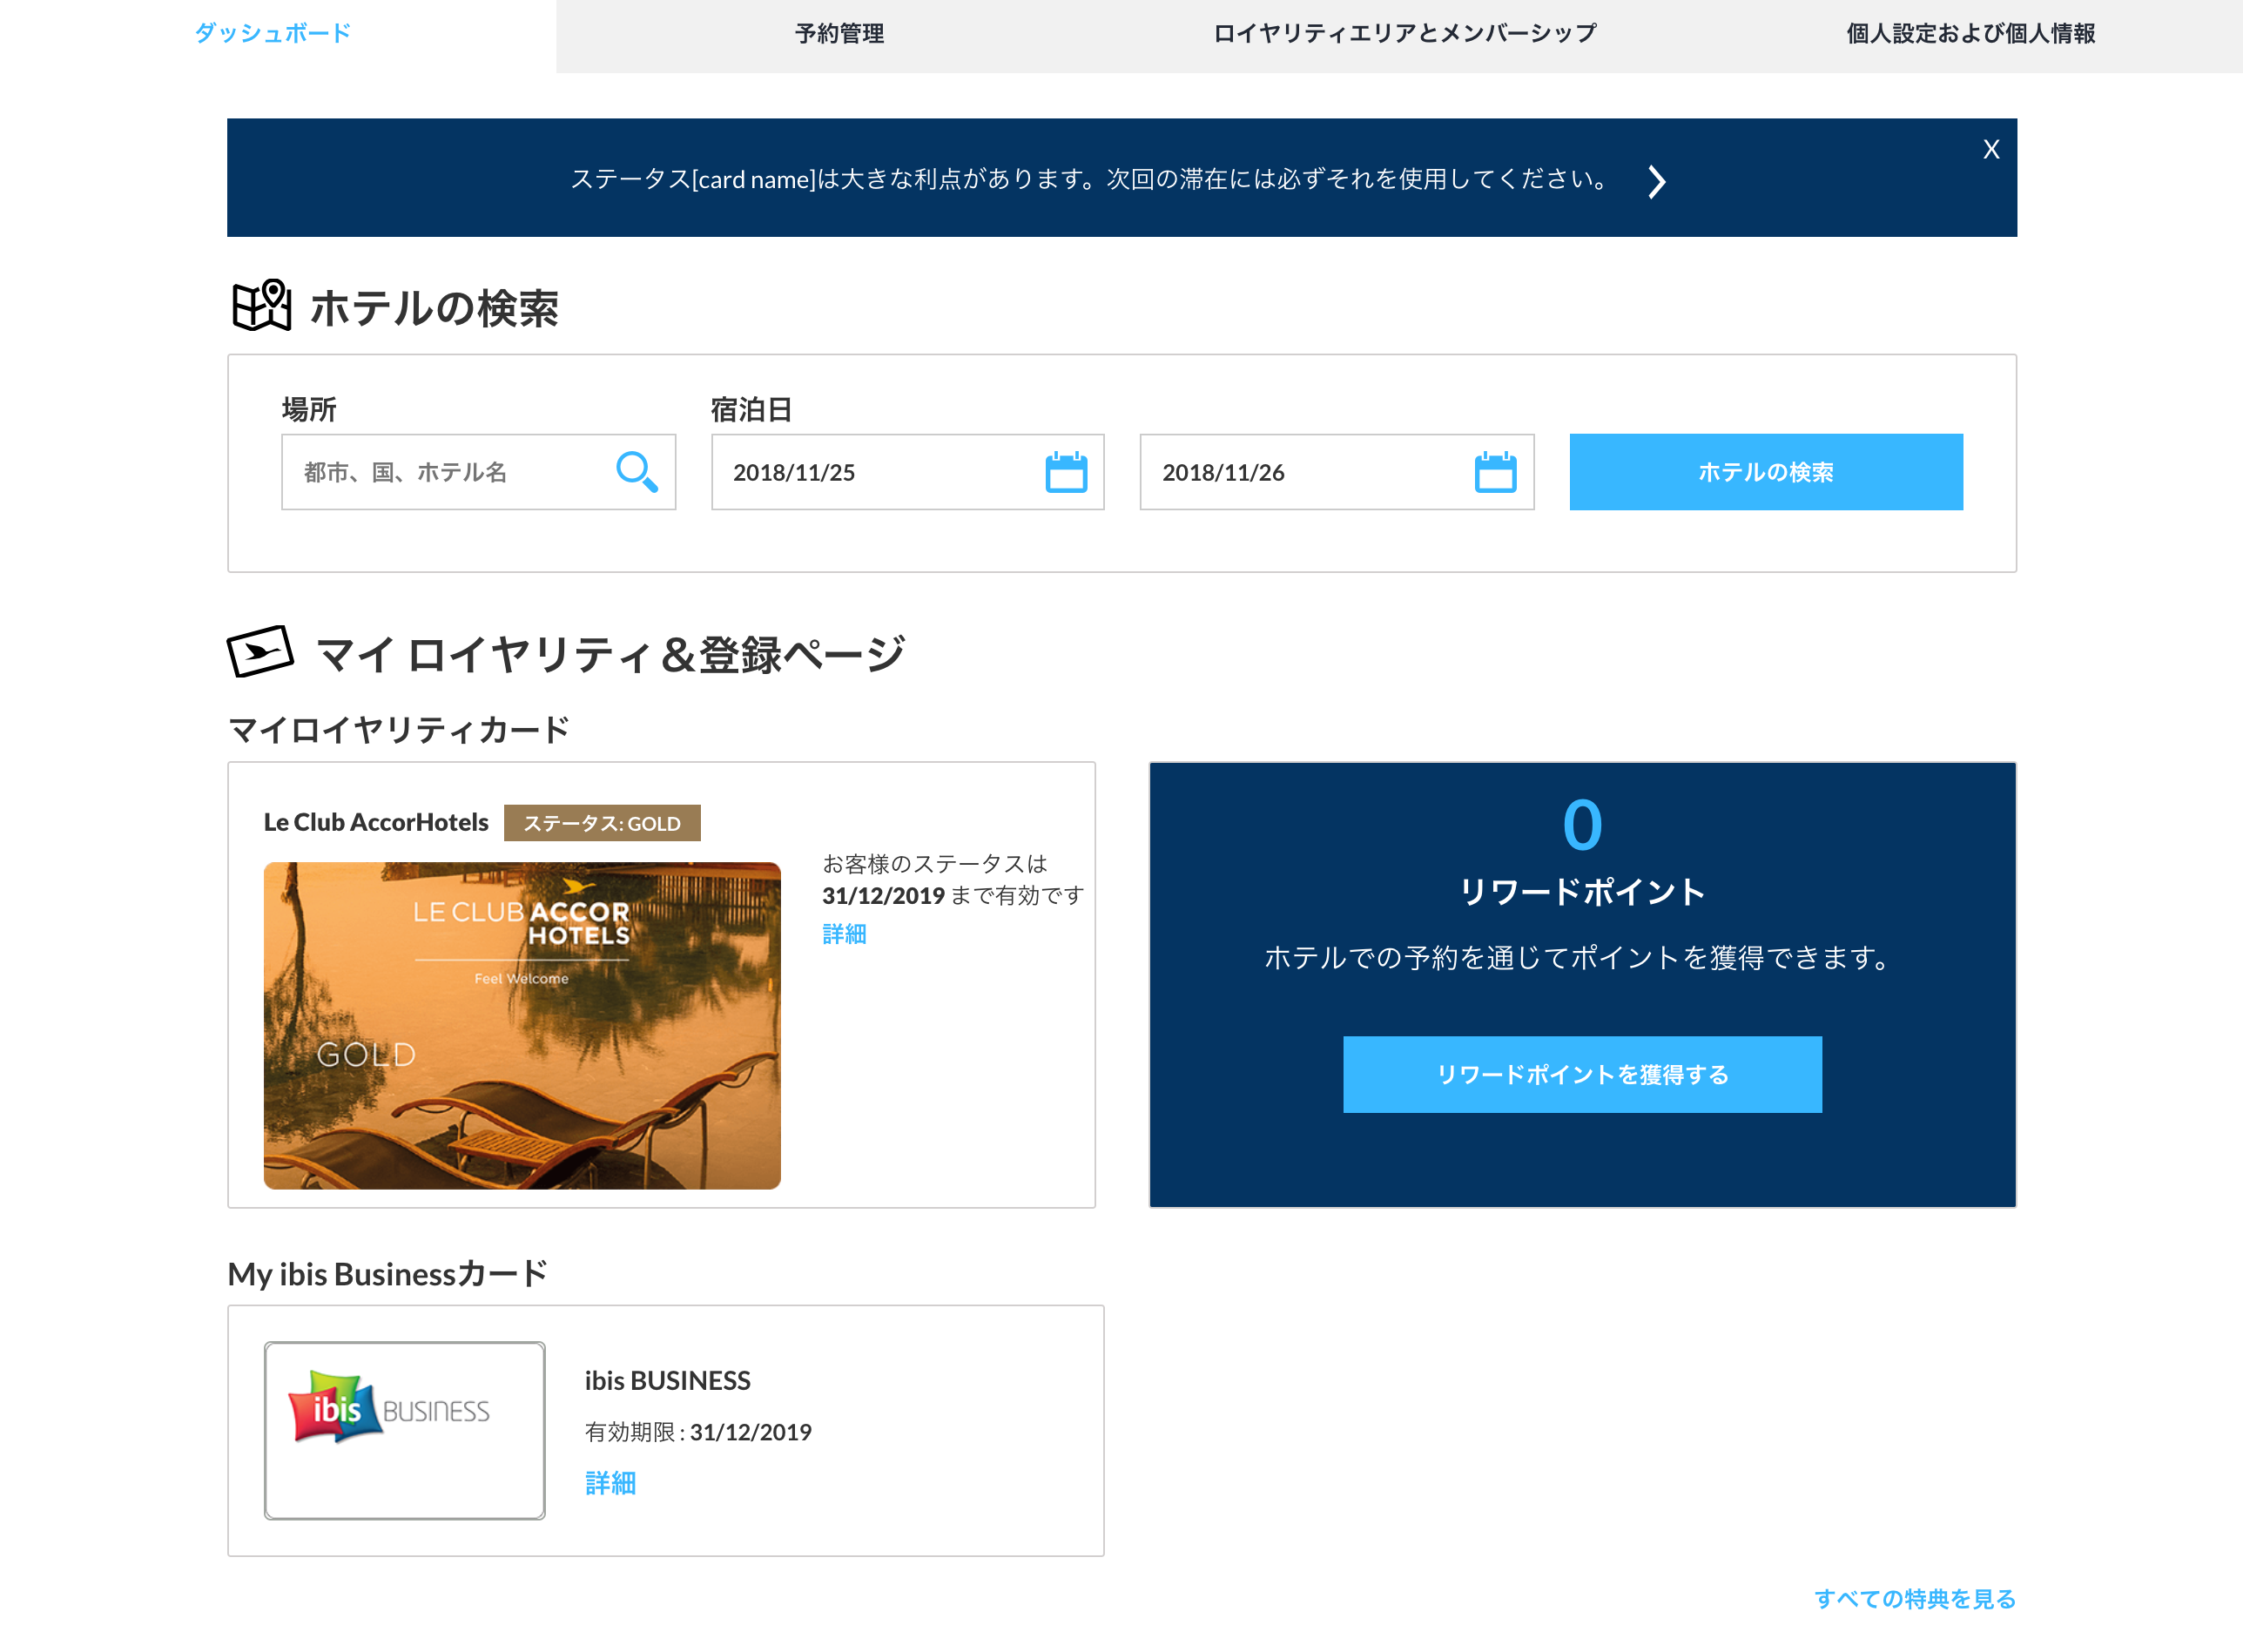Open ロイヤリティエリアとメンバーシップ tab
This screenshot has width=2243, height=1652.
pos(1404,33)
